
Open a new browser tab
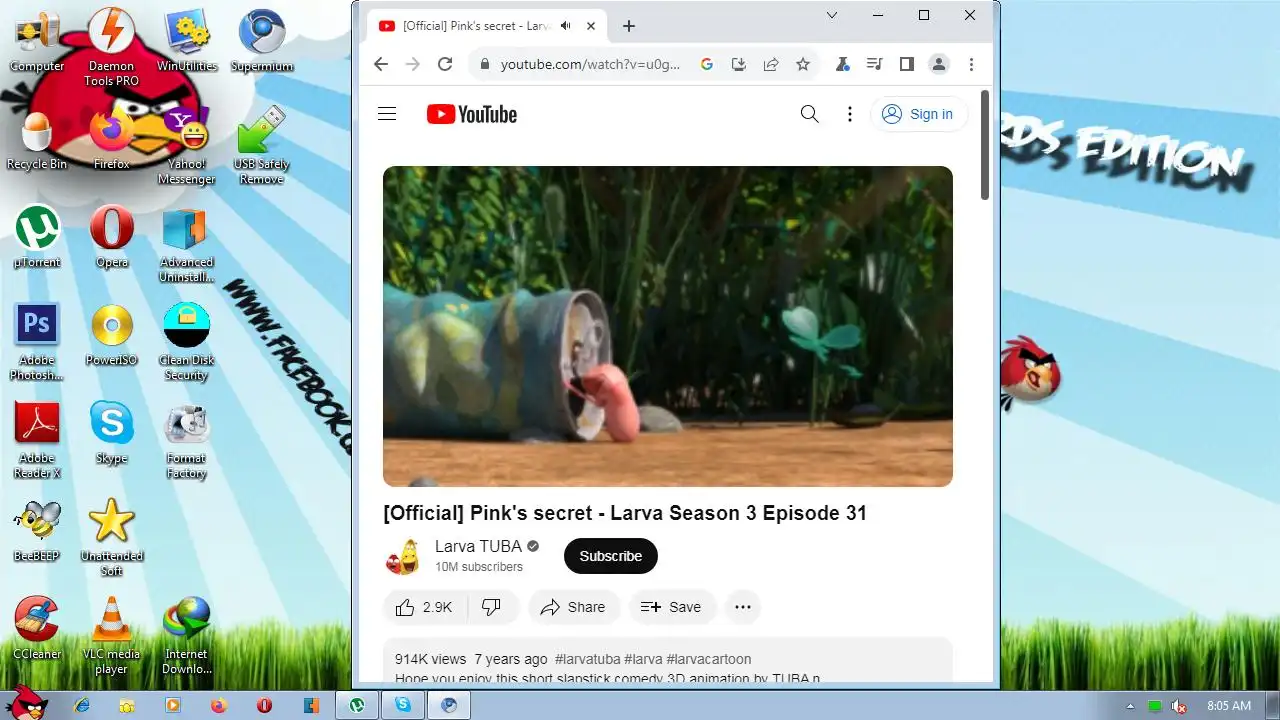(x=629, y=26)
